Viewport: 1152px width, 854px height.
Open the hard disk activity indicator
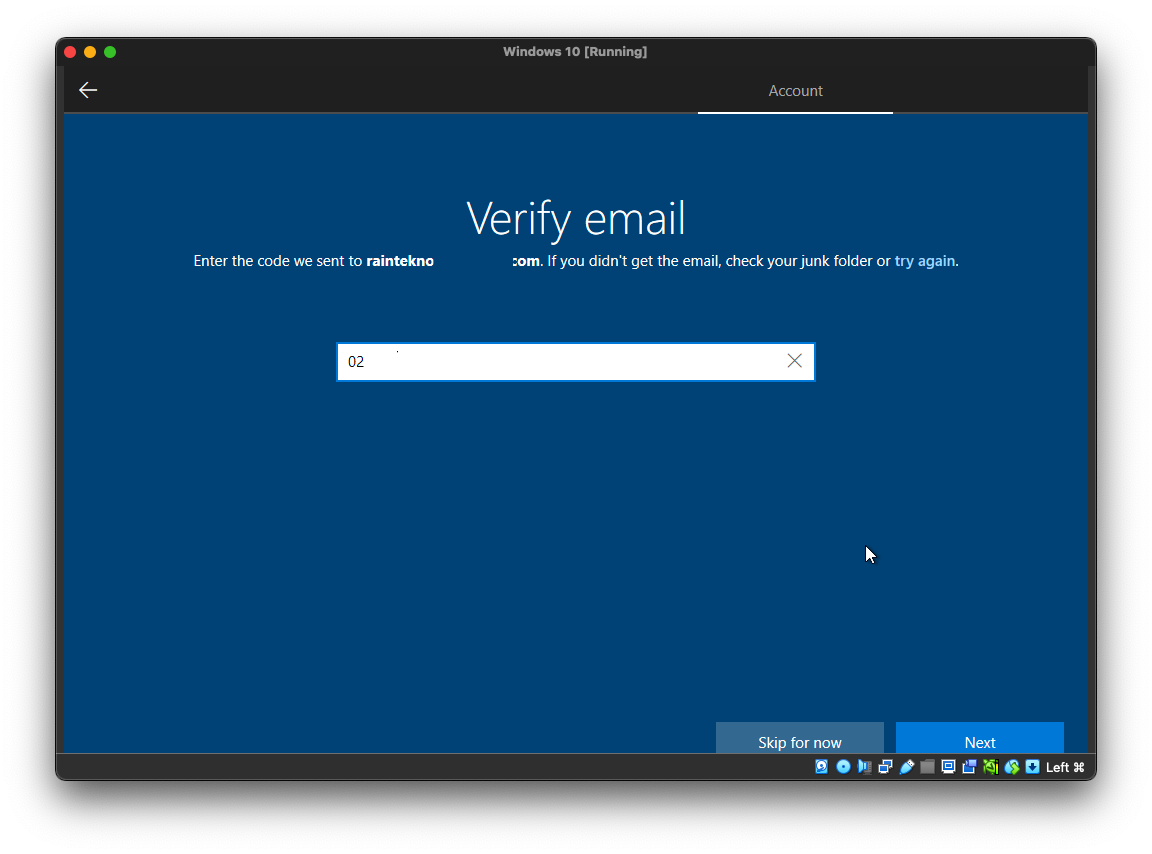(822, 767)
